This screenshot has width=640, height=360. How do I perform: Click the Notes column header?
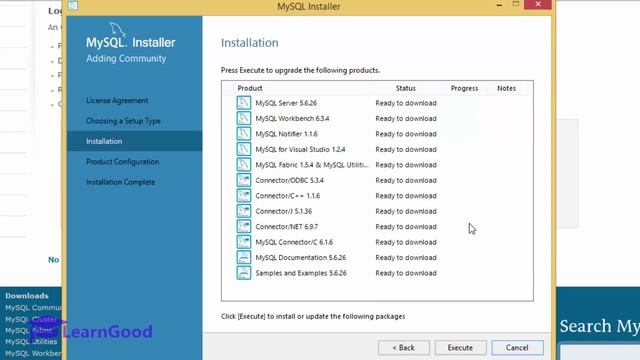pyautogui.click(x=506, y=88)
